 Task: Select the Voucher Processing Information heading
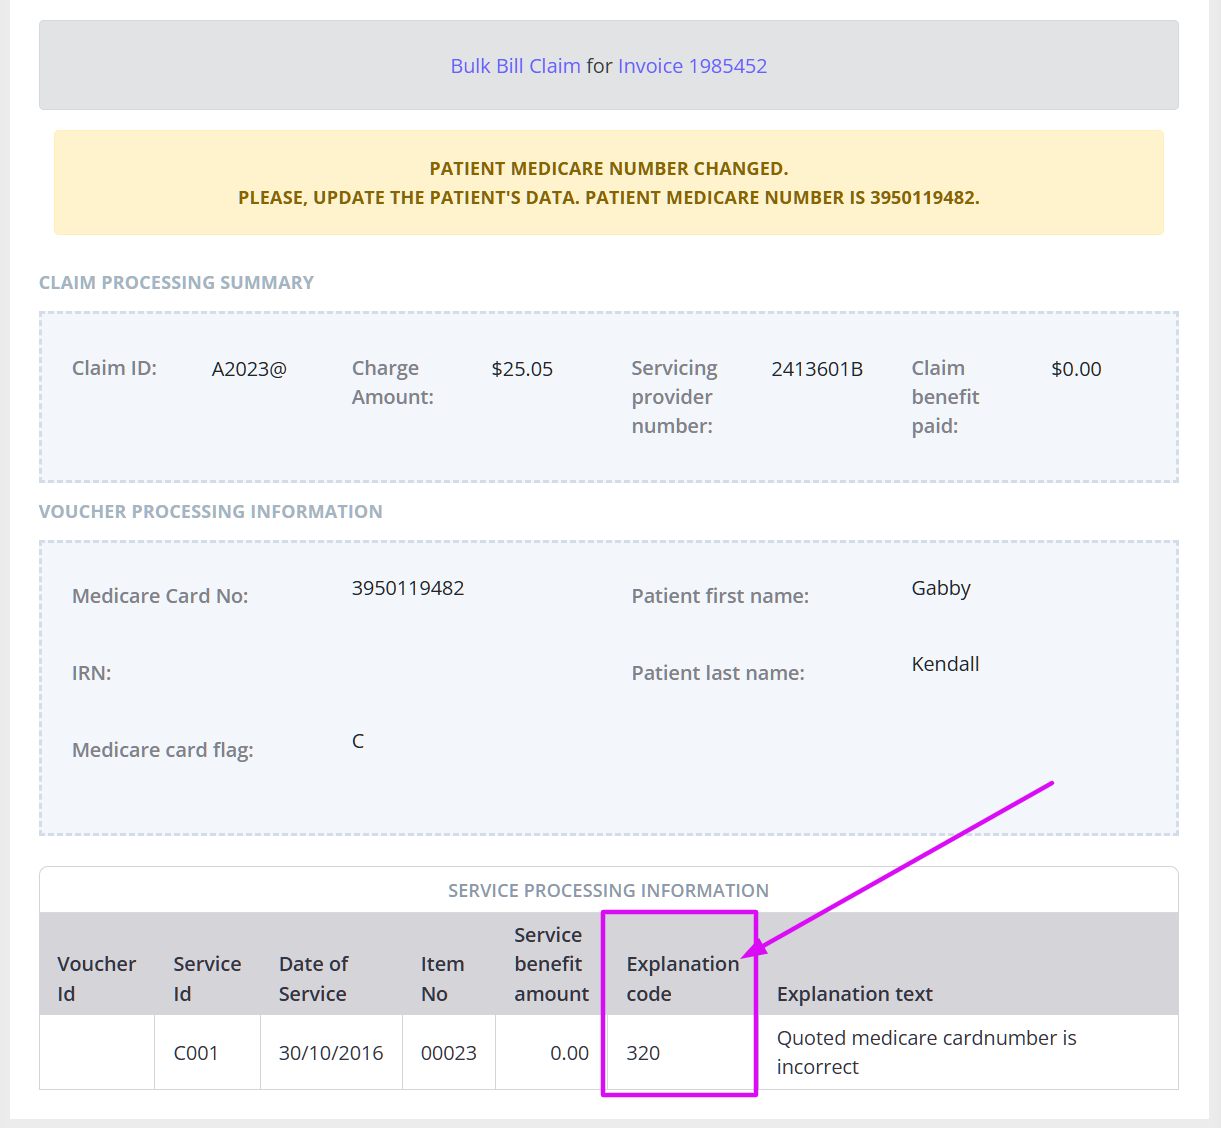tap(210, 512)
